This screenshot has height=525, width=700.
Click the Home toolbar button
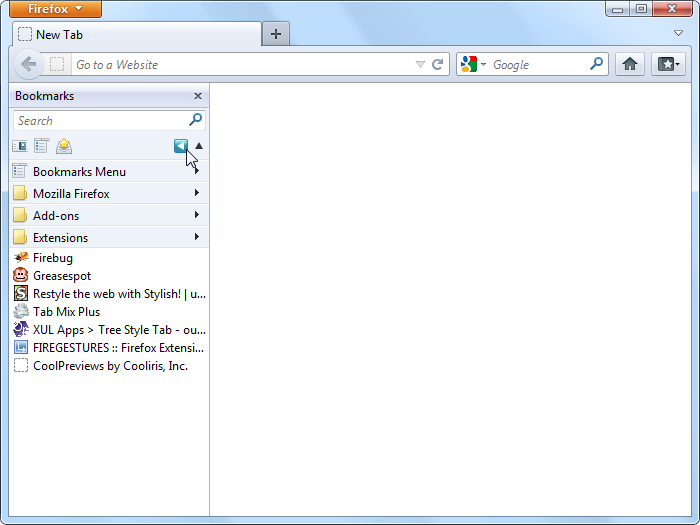pyautogui.click(x=629, y=64)
